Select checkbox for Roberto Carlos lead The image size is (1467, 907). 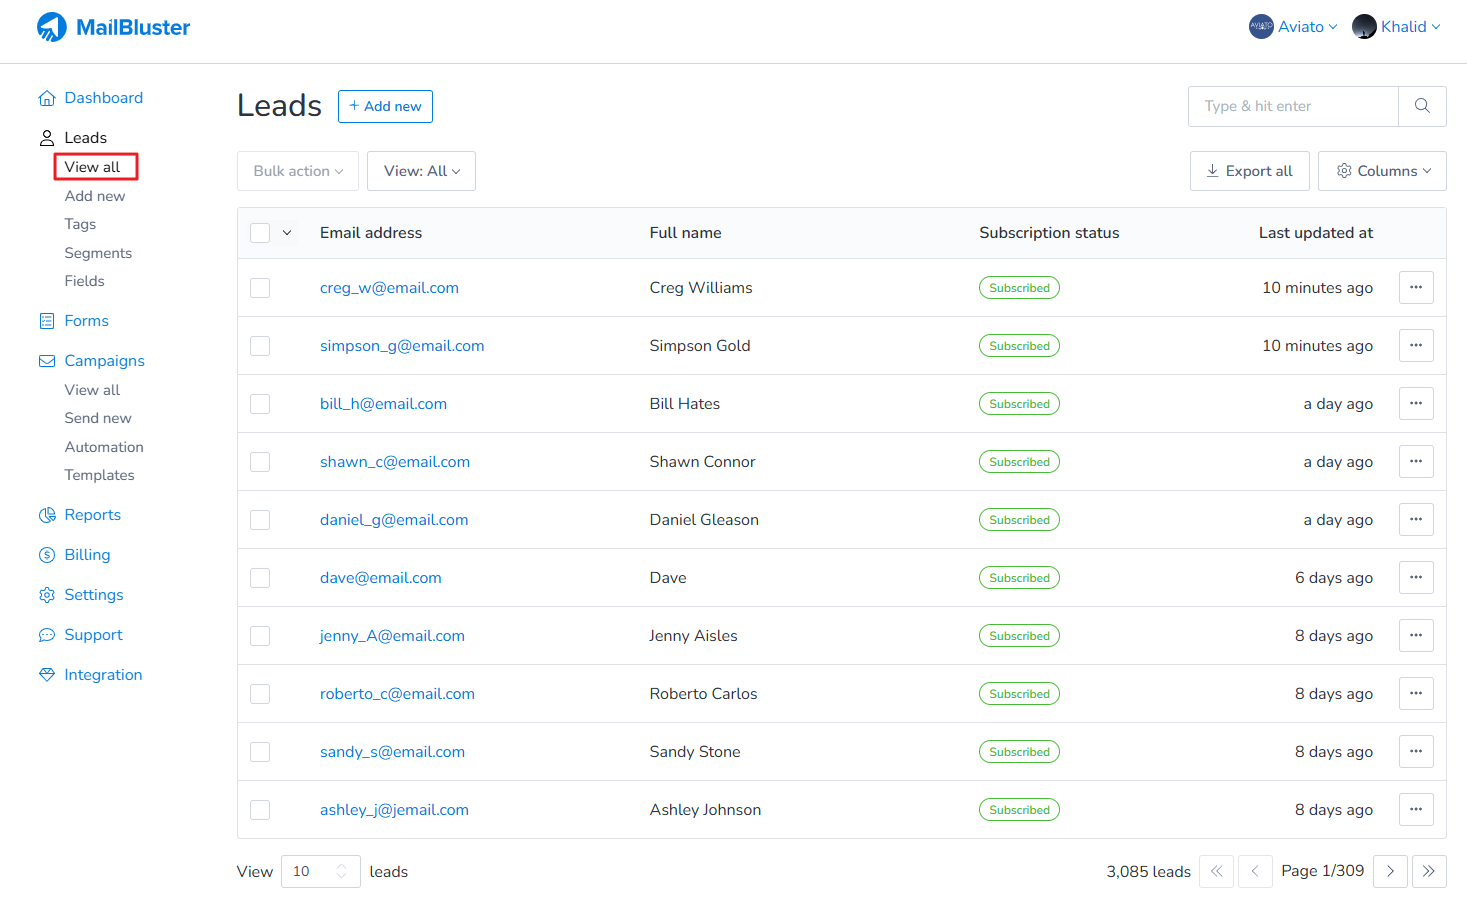coord(260,694)
